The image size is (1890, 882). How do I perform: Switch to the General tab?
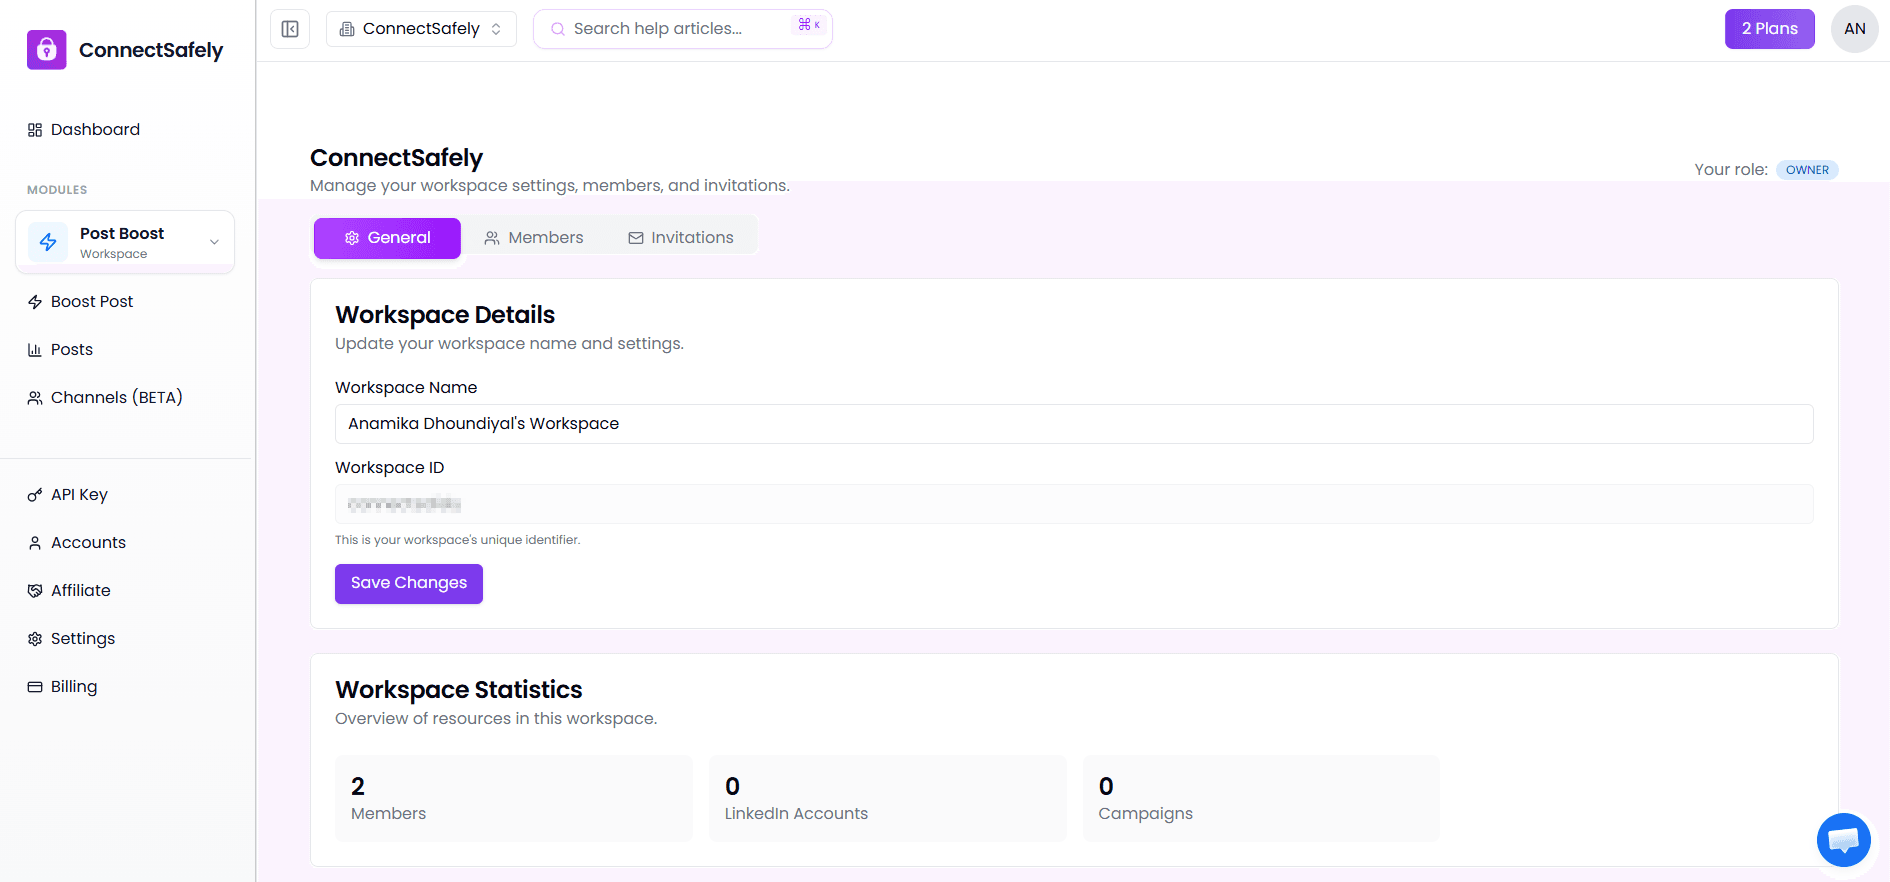387,238
